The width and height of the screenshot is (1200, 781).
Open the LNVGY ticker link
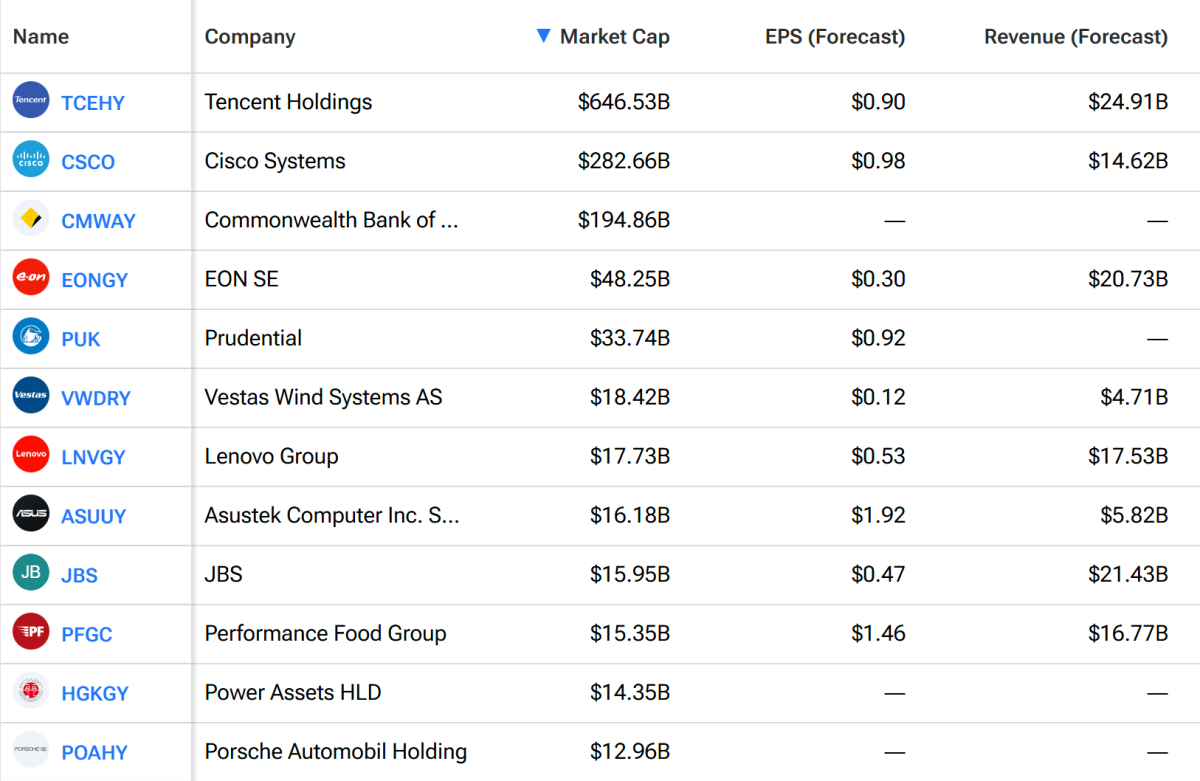pyautogui.click(x=94, y=457)
